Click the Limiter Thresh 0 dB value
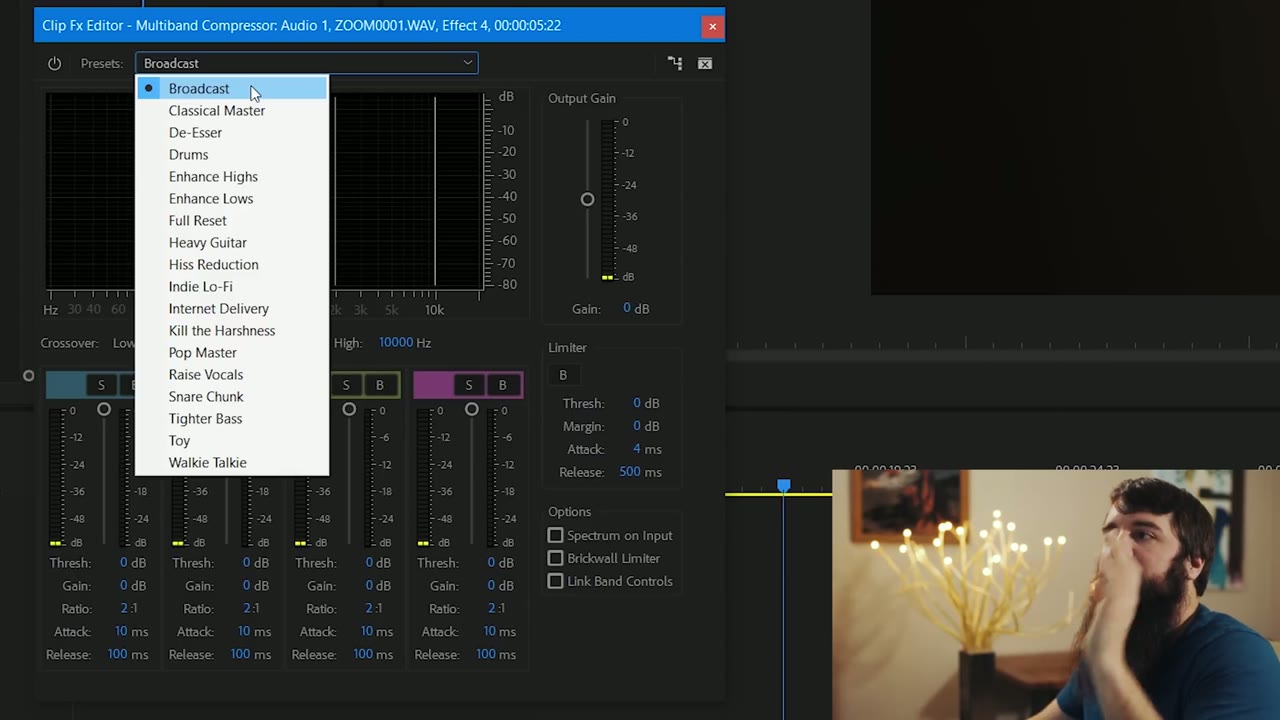 pos(646,403)
